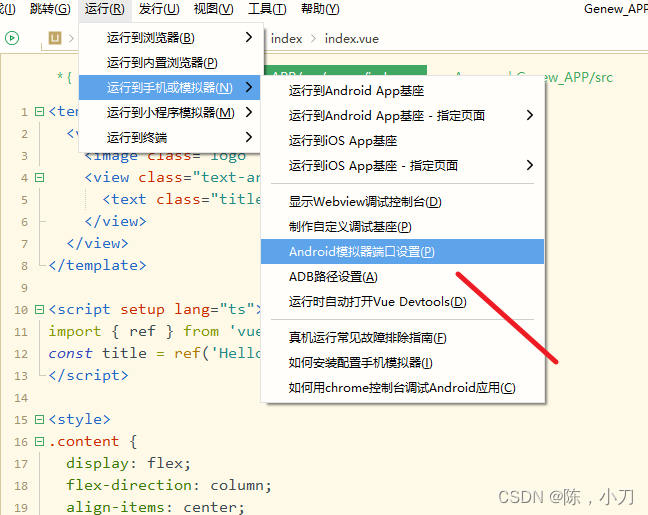Open 真机运行常见故障排除指南(F)
The width and height of the screenshot is (648, 515).
click(x=403, y=338)
